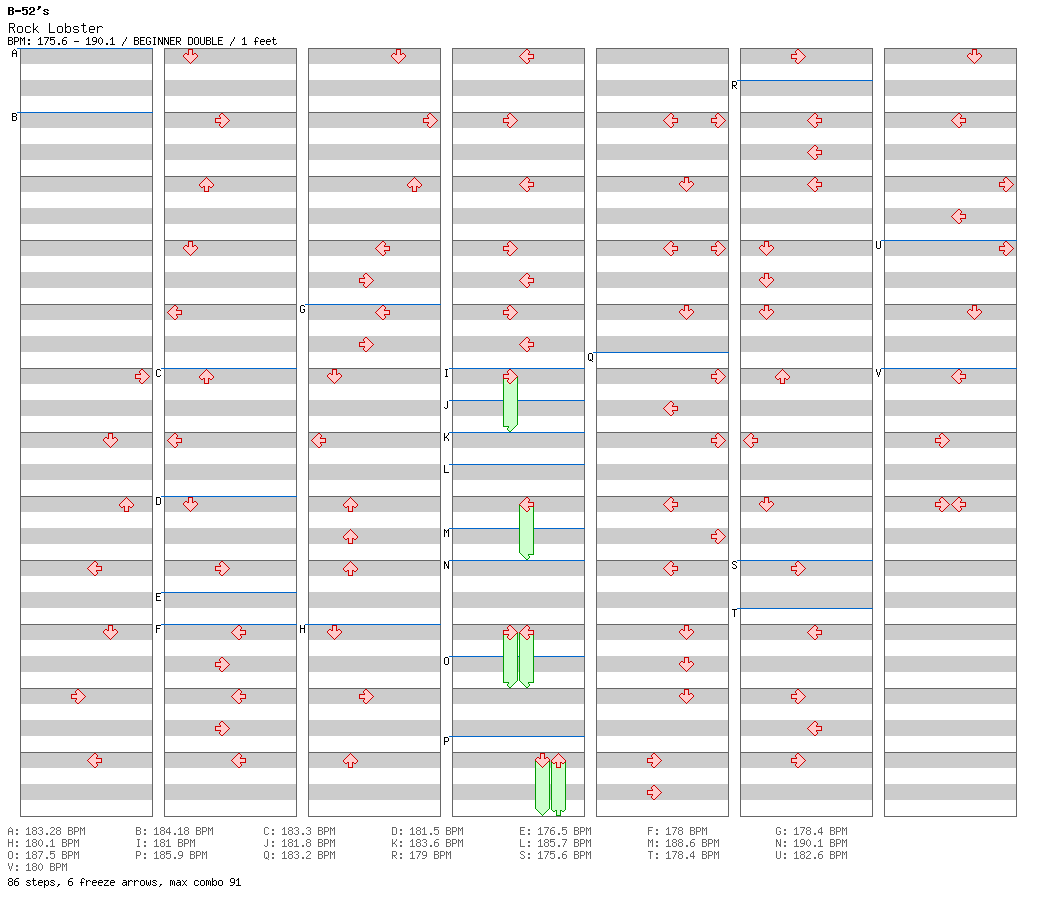Select the right arrow freeze head at marker I
Image resolution: width=1040 pixels, height=912 pixels.
(510, 377)
